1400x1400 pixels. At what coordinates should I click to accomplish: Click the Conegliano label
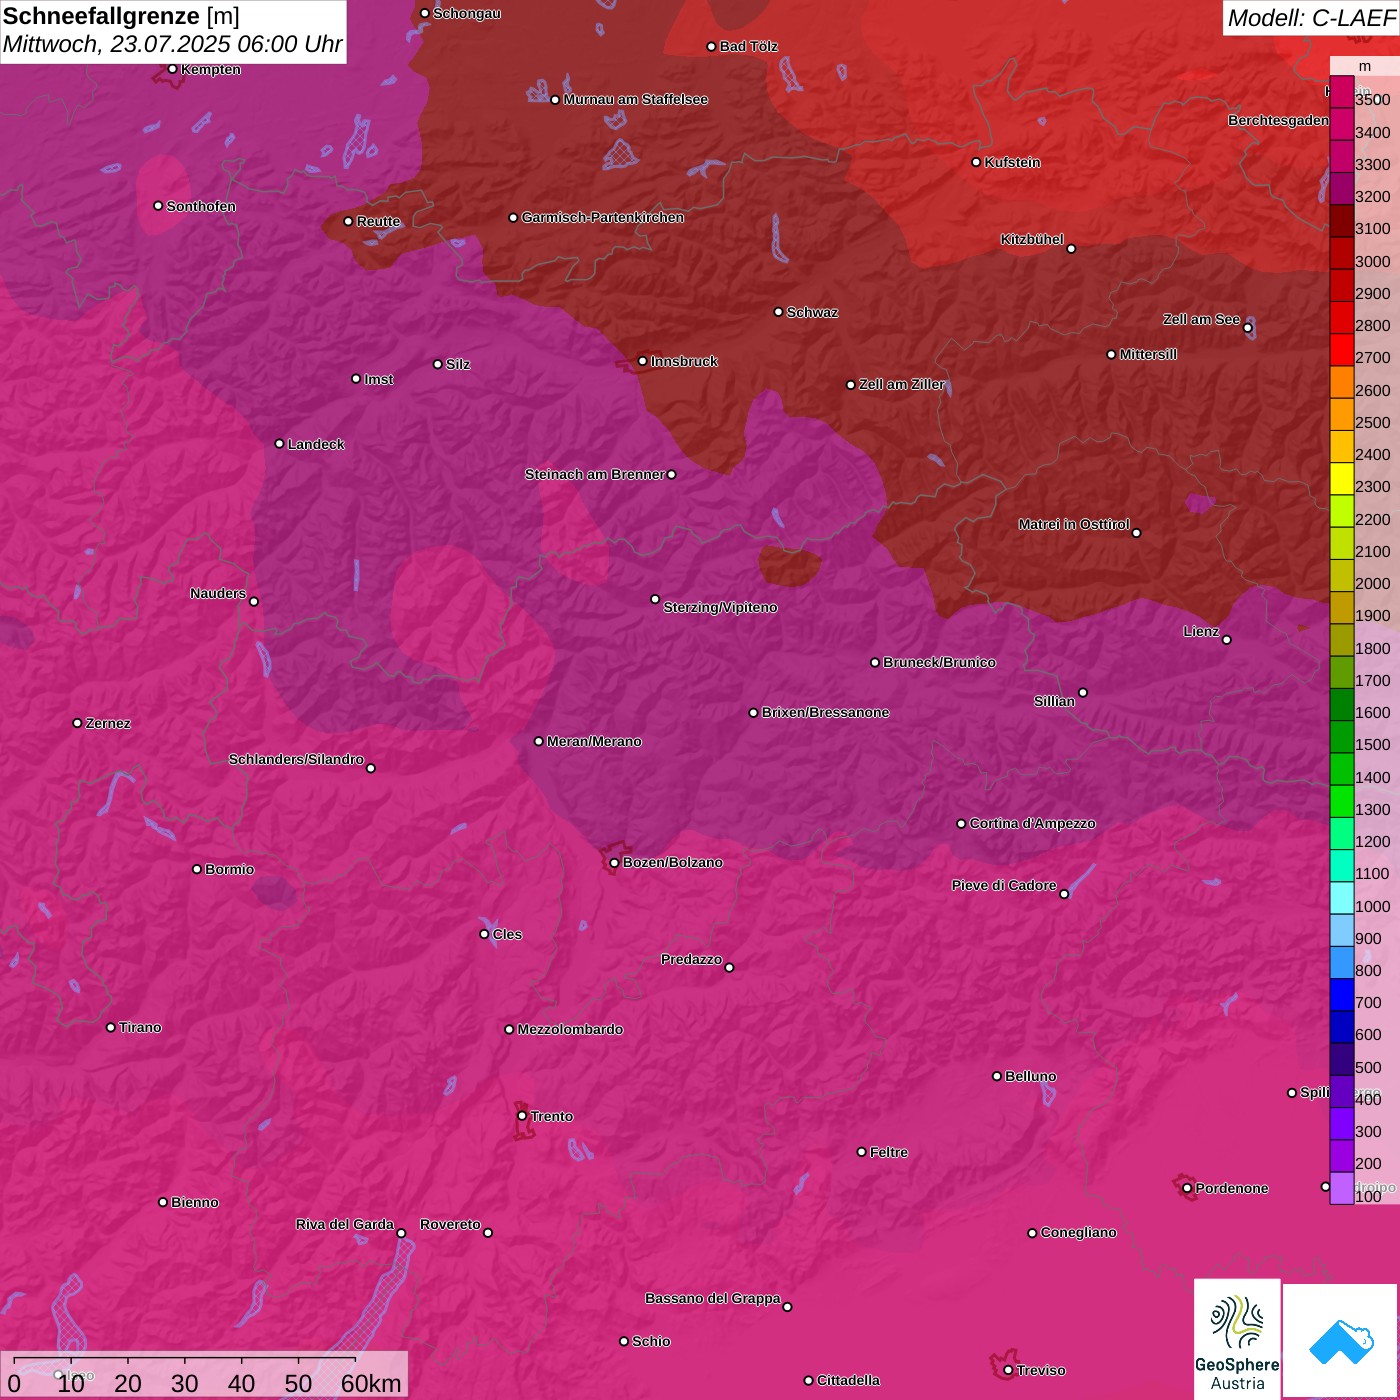(x=1078, y=1232)
